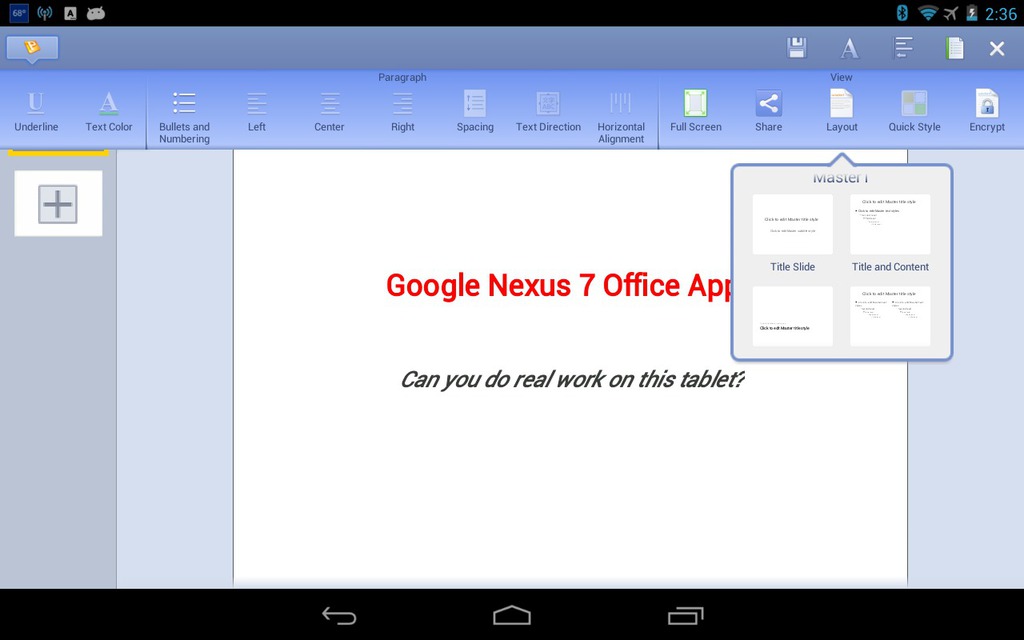Tap the Wi-Fi status icon
This screenshot has width=1024, height=640.
927,12
